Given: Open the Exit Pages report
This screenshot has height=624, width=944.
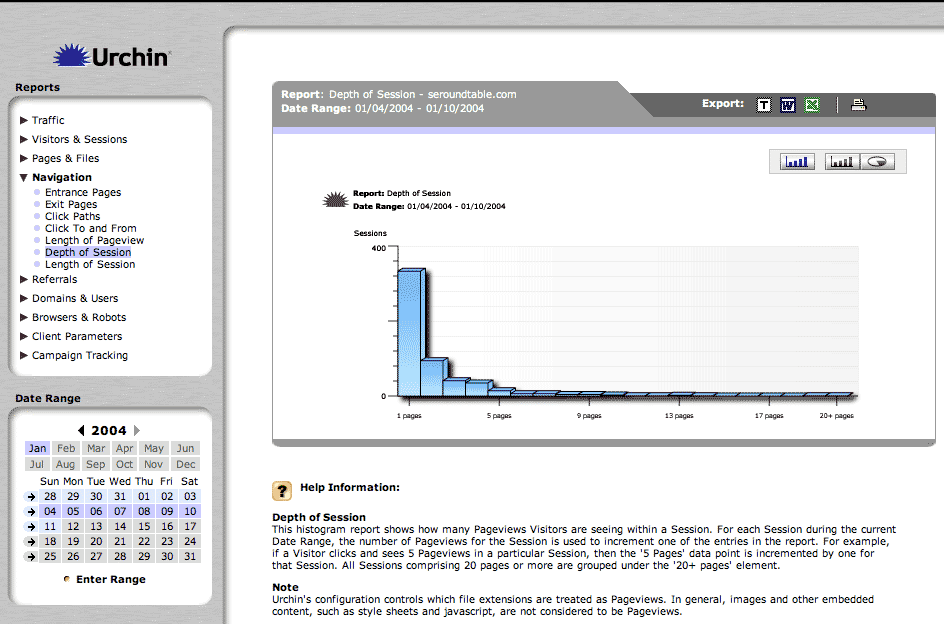Looking at the screenshot, I should 71,204.
